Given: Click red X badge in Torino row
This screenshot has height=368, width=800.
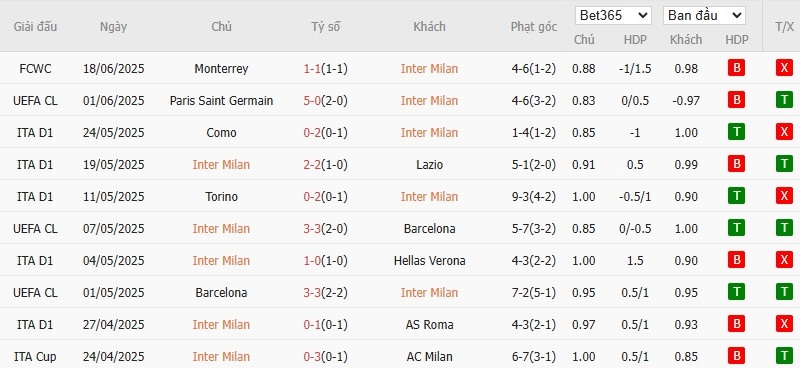Looking at the screenshot, I should pyautogui.click(x=784, y=196).
